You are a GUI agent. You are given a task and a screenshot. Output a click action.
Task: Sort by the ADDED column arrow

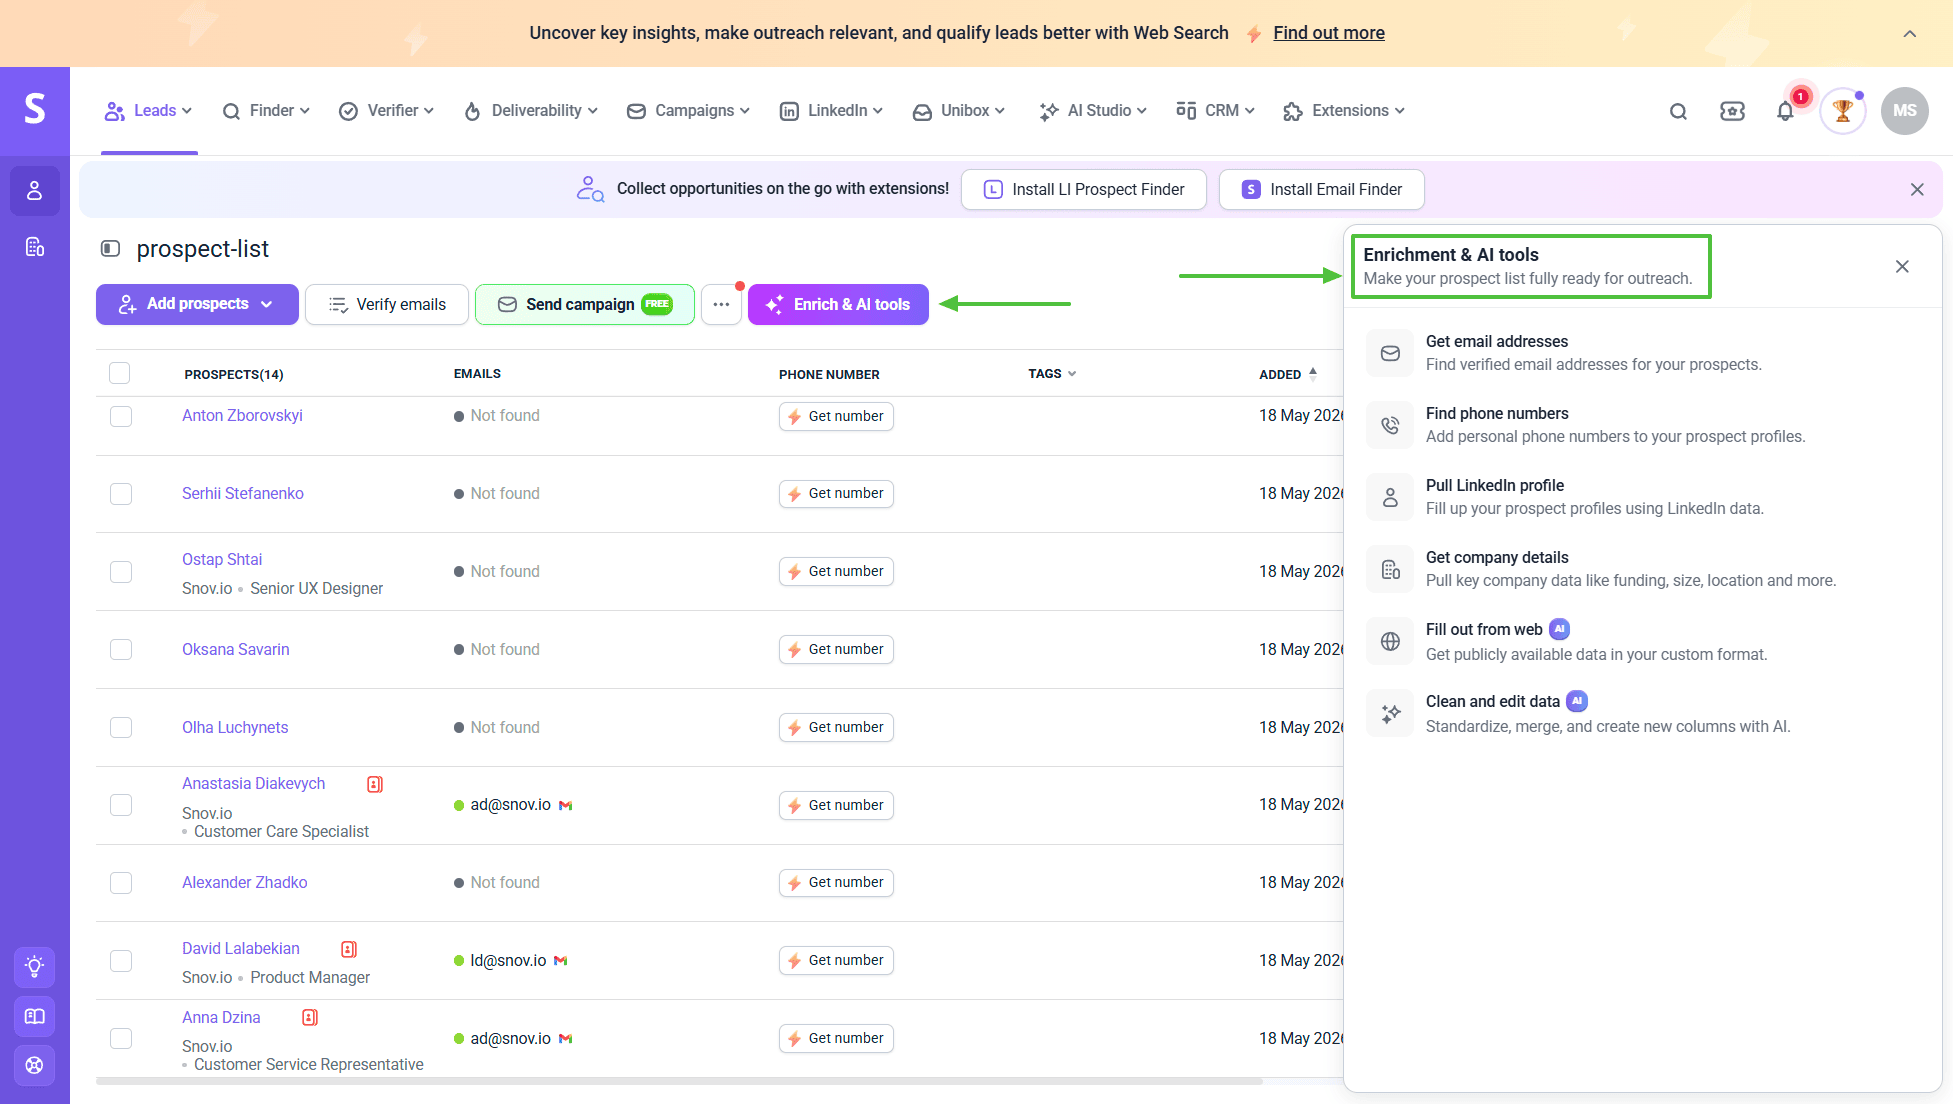(1313, 374)
